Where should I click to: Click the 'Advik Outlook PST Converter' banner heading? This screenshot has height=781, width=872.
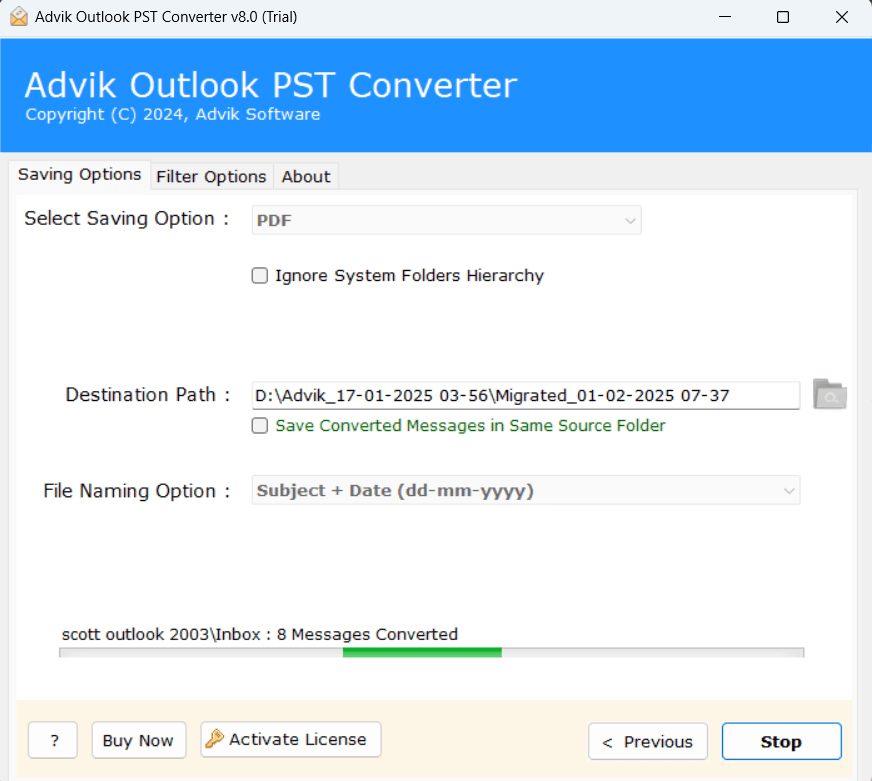(x=271, y=85)
